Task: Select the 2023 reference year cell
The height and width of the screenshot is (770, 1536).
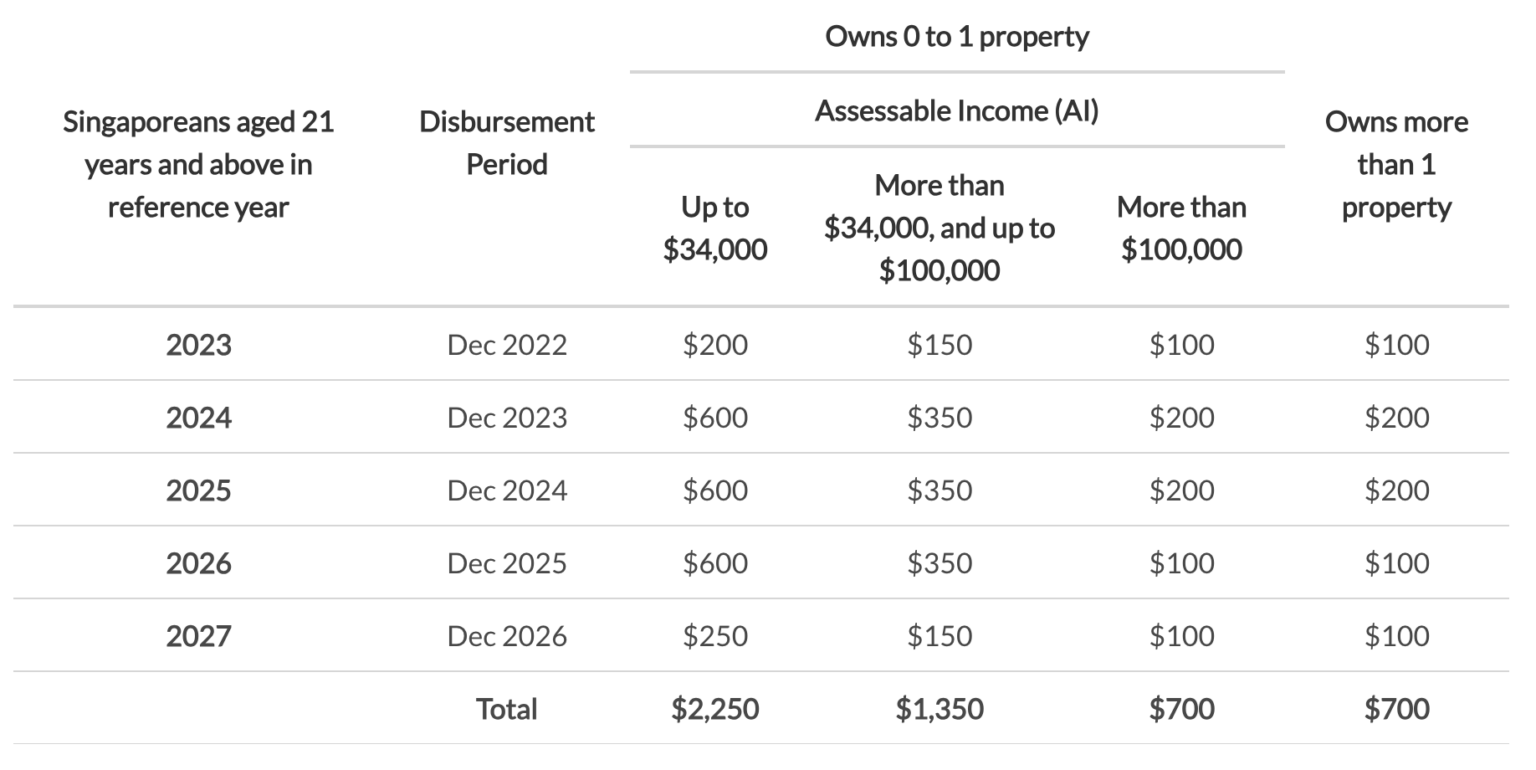Action: 198,345
